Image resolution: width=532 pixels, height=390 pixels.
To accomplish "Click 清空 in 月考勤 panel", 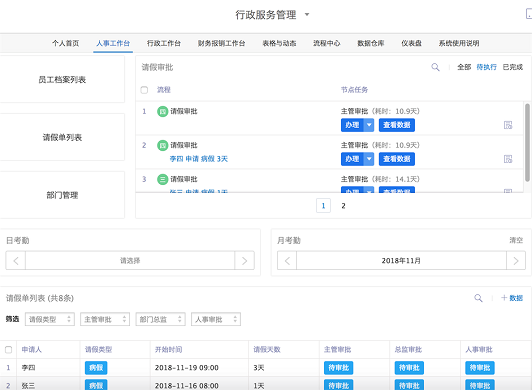I will (x=516, y=240).
